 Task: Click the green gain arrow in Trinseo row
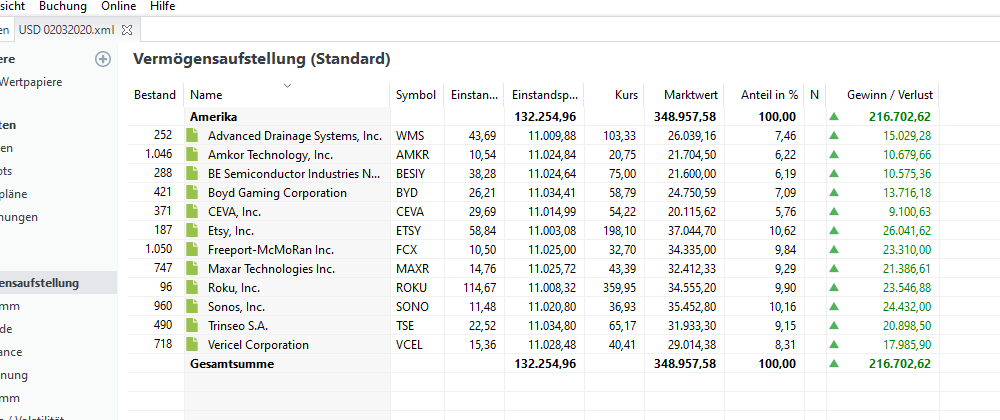click(834, 326)
